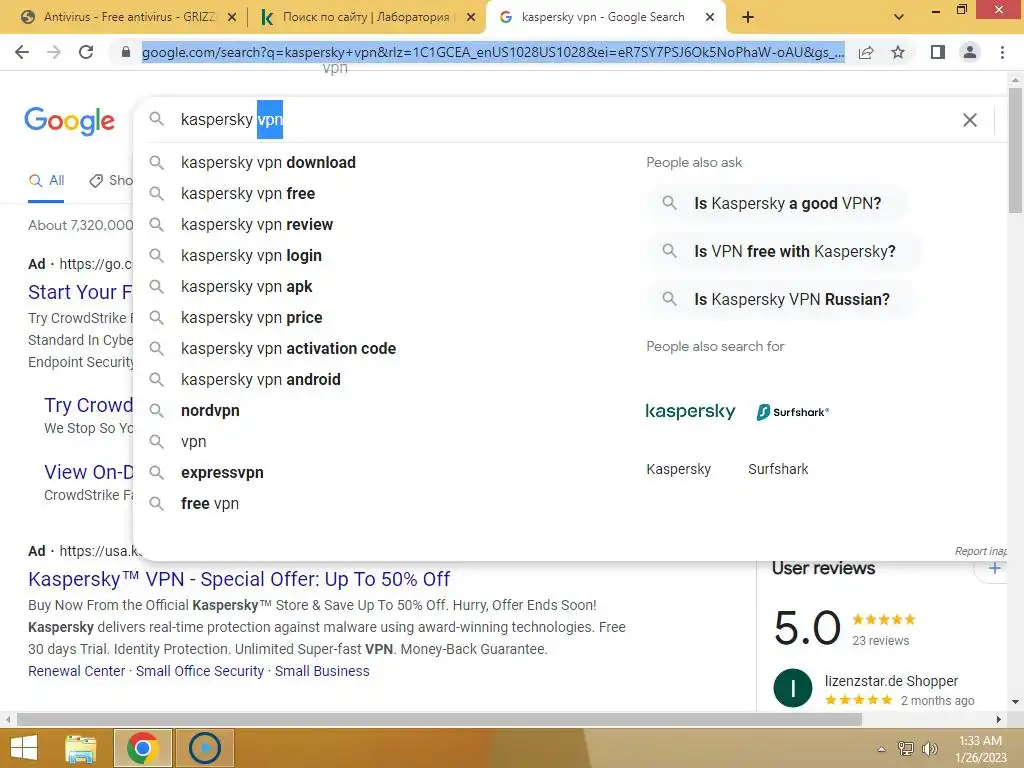Choose suggestion free vpn

click(x=210, y=504)
